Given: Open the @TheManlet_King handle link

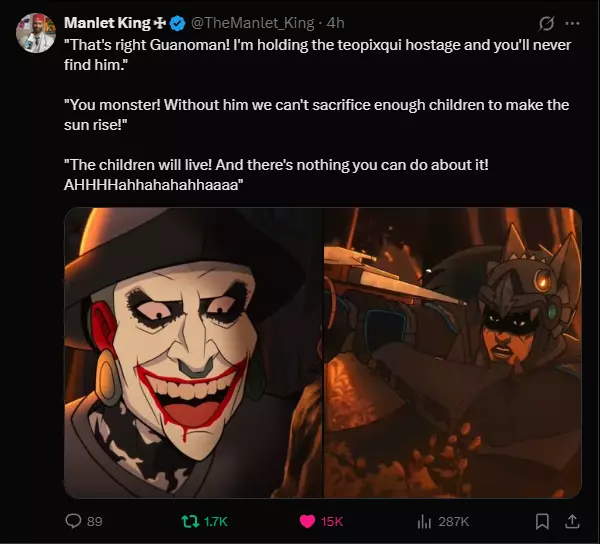Looking at the screenshot, I should point(252,23).
